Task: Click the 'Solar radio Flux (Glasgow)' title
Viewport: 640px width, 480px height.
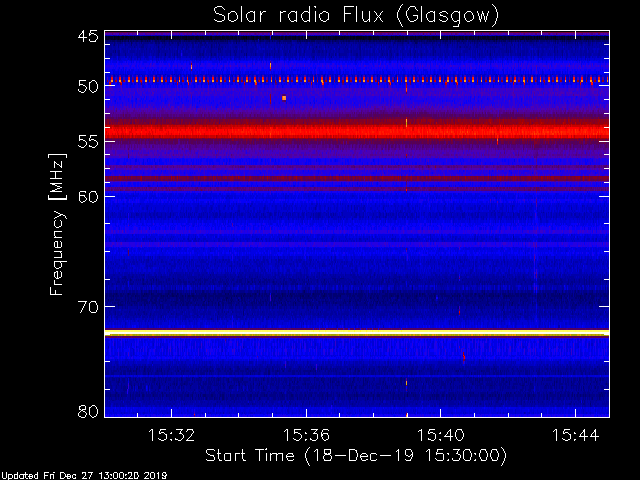Action: pos(356,16)
